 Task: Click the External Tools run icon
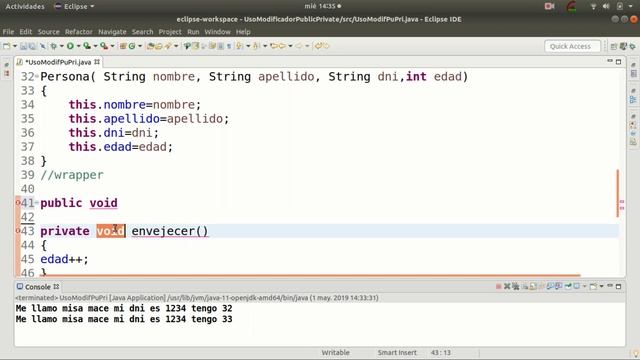pos(104,46)
